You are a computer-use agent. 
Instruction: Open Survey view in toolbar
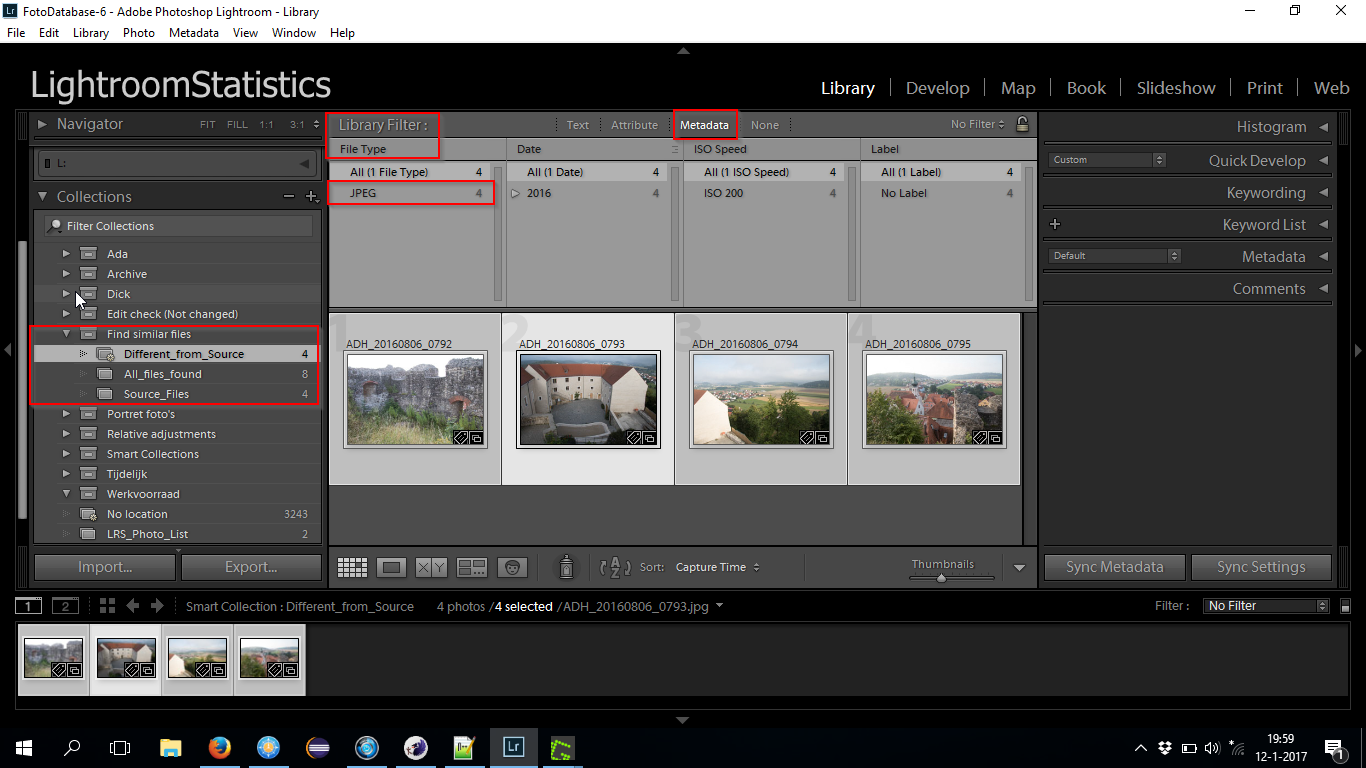point(471,567)
